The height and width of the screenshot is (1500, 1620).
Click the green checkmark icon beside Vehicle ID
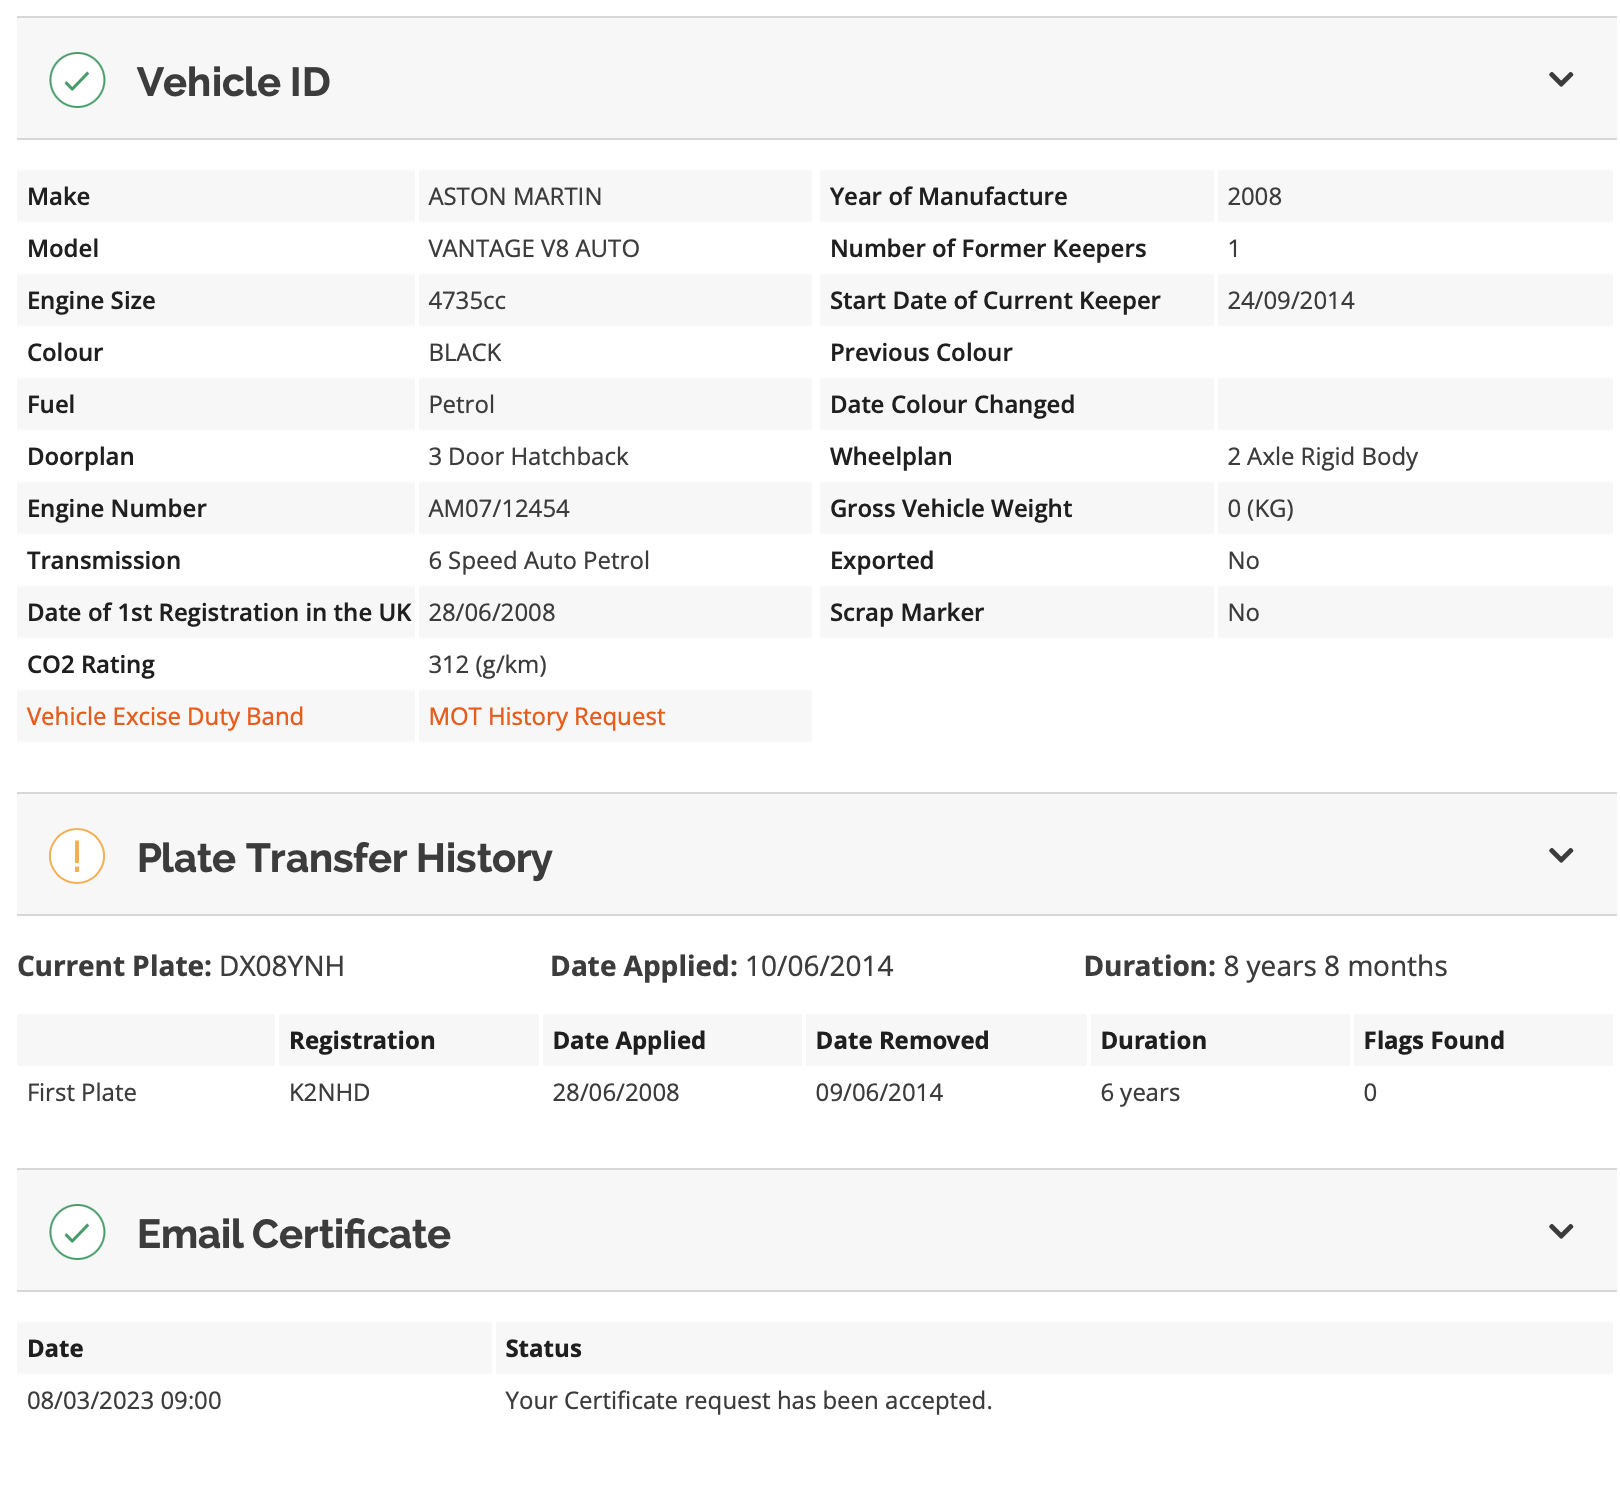(77, 80)
